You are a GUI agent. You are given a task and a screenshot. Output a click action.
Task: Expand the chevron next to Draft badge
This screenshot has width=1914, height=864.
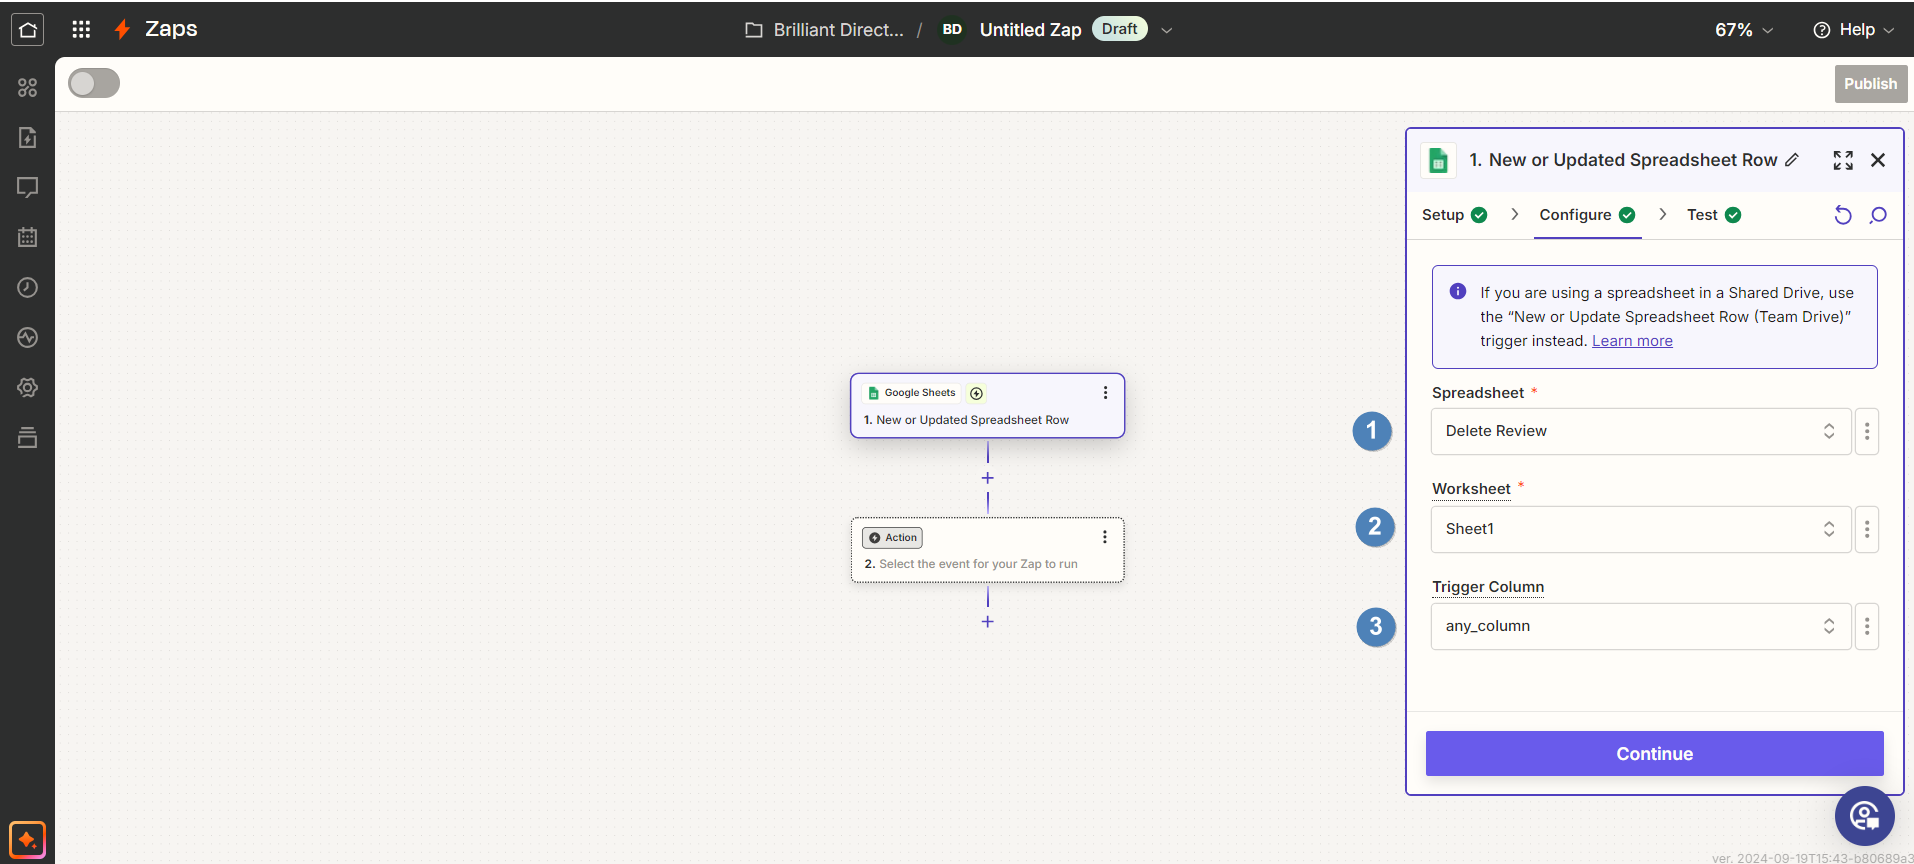(x=1166, y=30)
